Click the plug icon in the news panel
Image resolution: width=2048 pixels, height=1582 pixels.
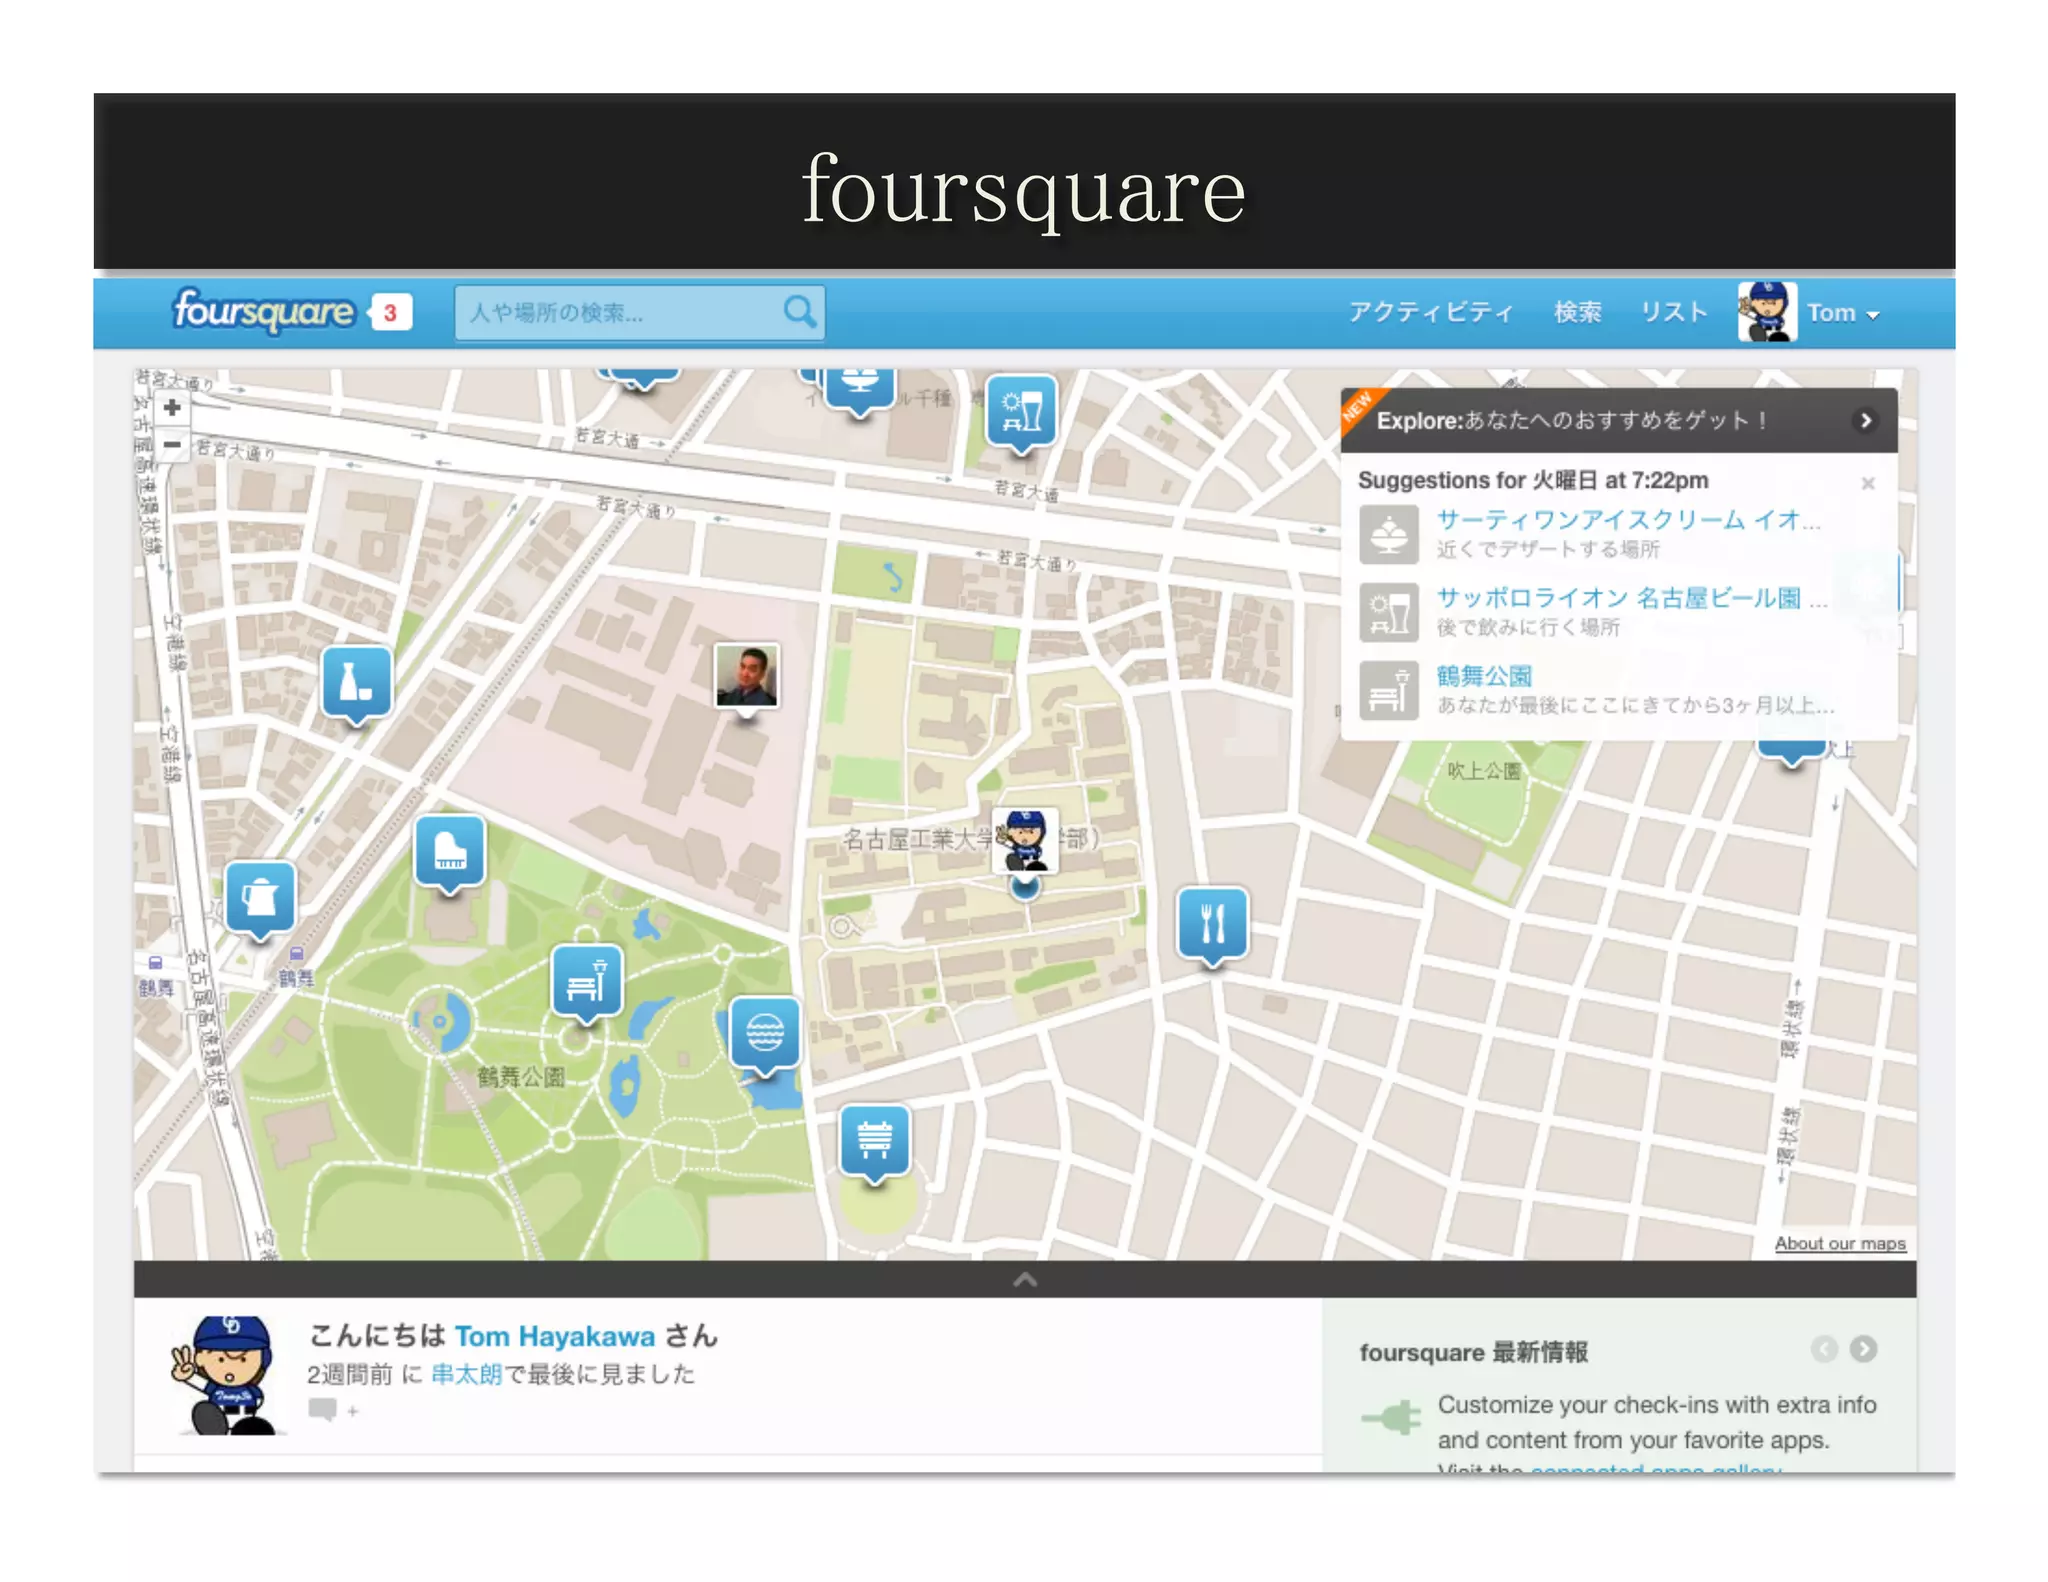[1391, 1418]
